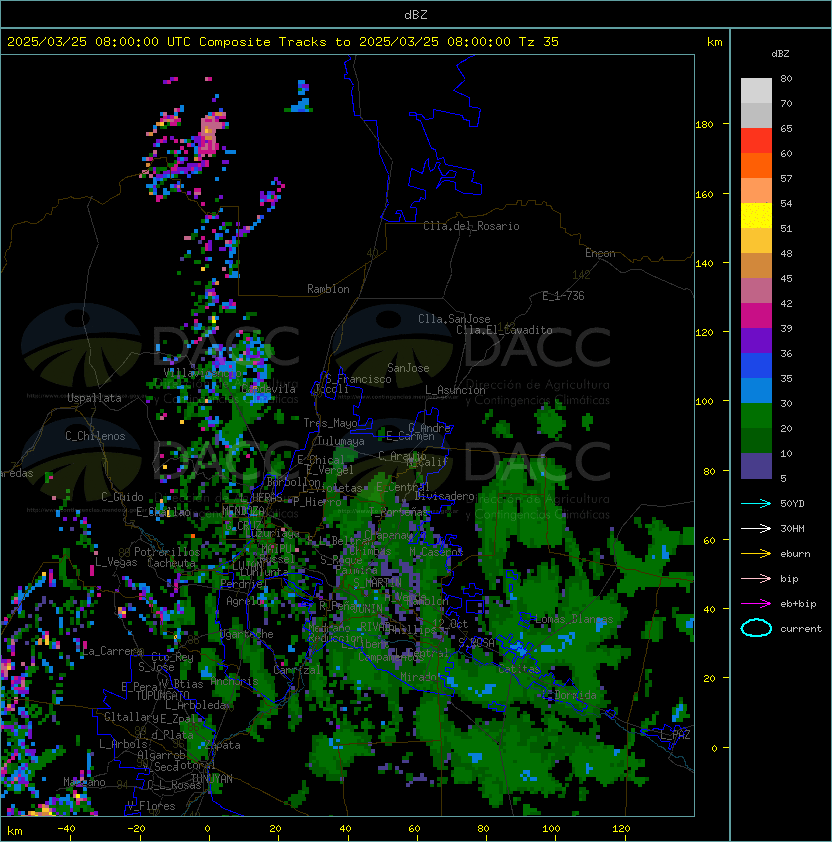This screenshot has width=832, height=842.
Task: Click the 'V_Flores' map label
Action: tap(151, 806)
